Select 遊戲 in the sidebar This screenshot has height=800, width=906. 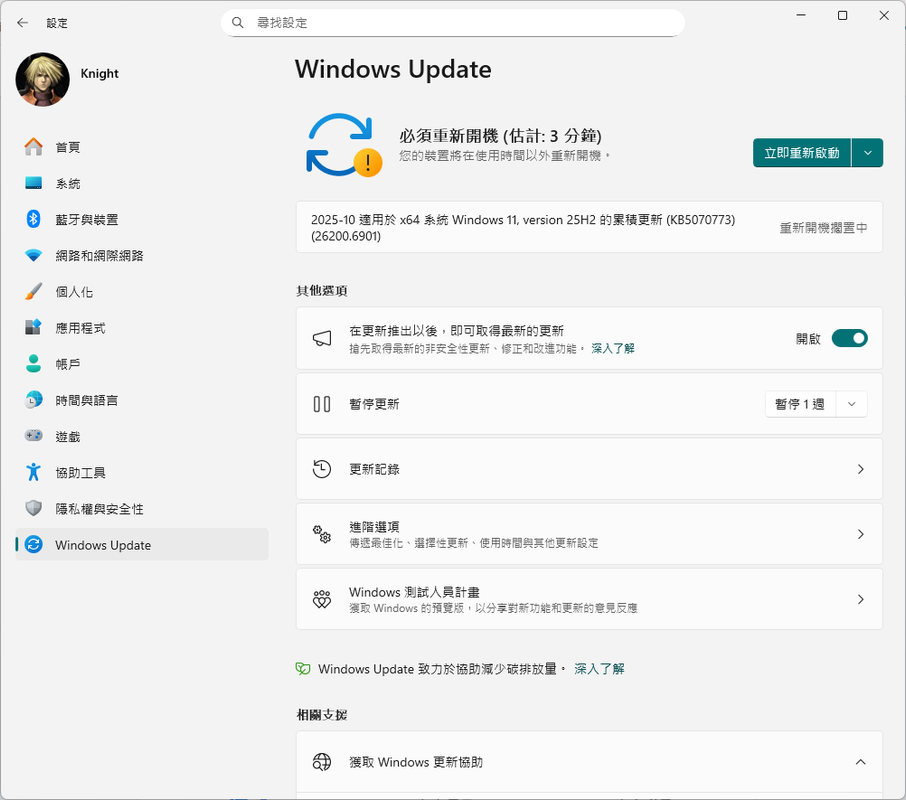point(142,436)
